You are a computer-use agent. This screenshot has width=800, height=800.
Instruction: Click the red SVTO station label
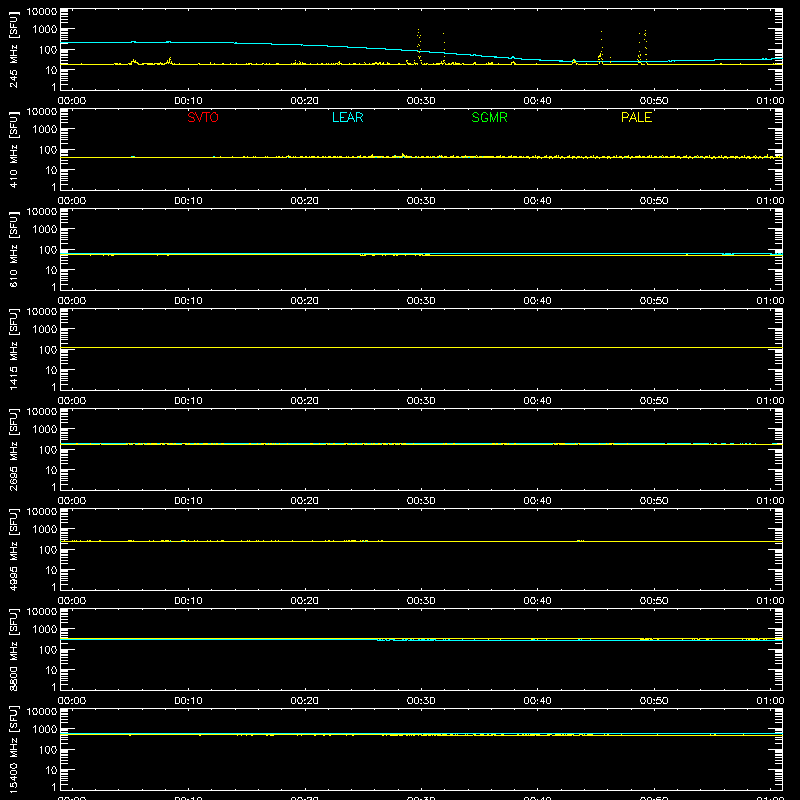pos(203,117)
